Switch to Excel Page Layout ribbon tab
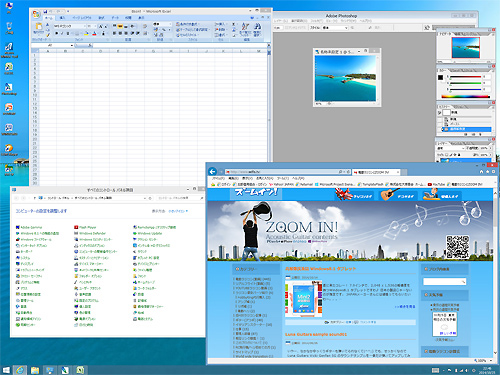This screenshot has width=500, height=375. click(82, 18)
